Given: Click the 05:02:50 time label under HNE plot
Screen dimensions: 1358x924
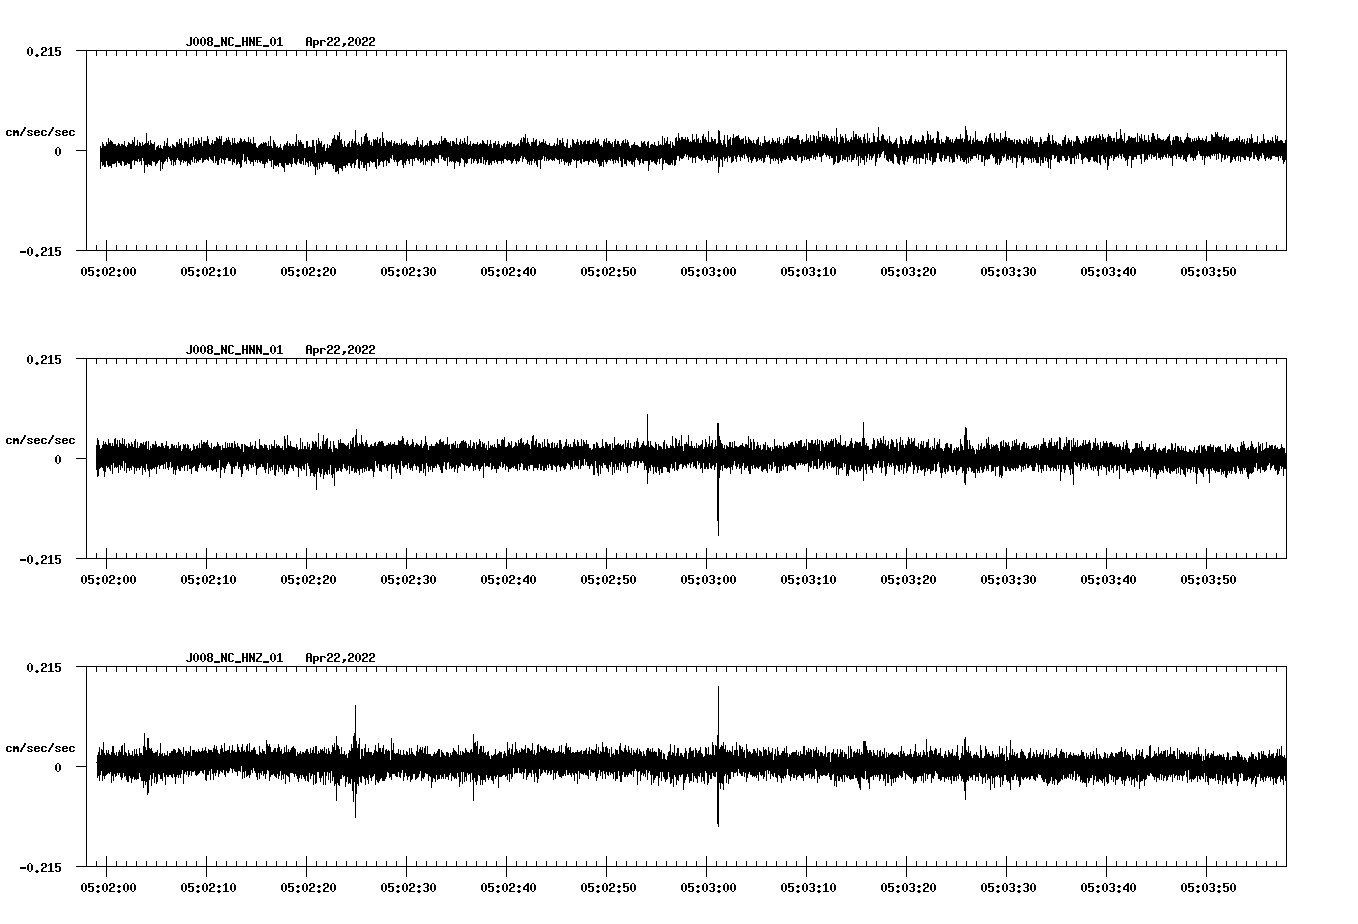Looking at the screenshot, I should (608, 271).
